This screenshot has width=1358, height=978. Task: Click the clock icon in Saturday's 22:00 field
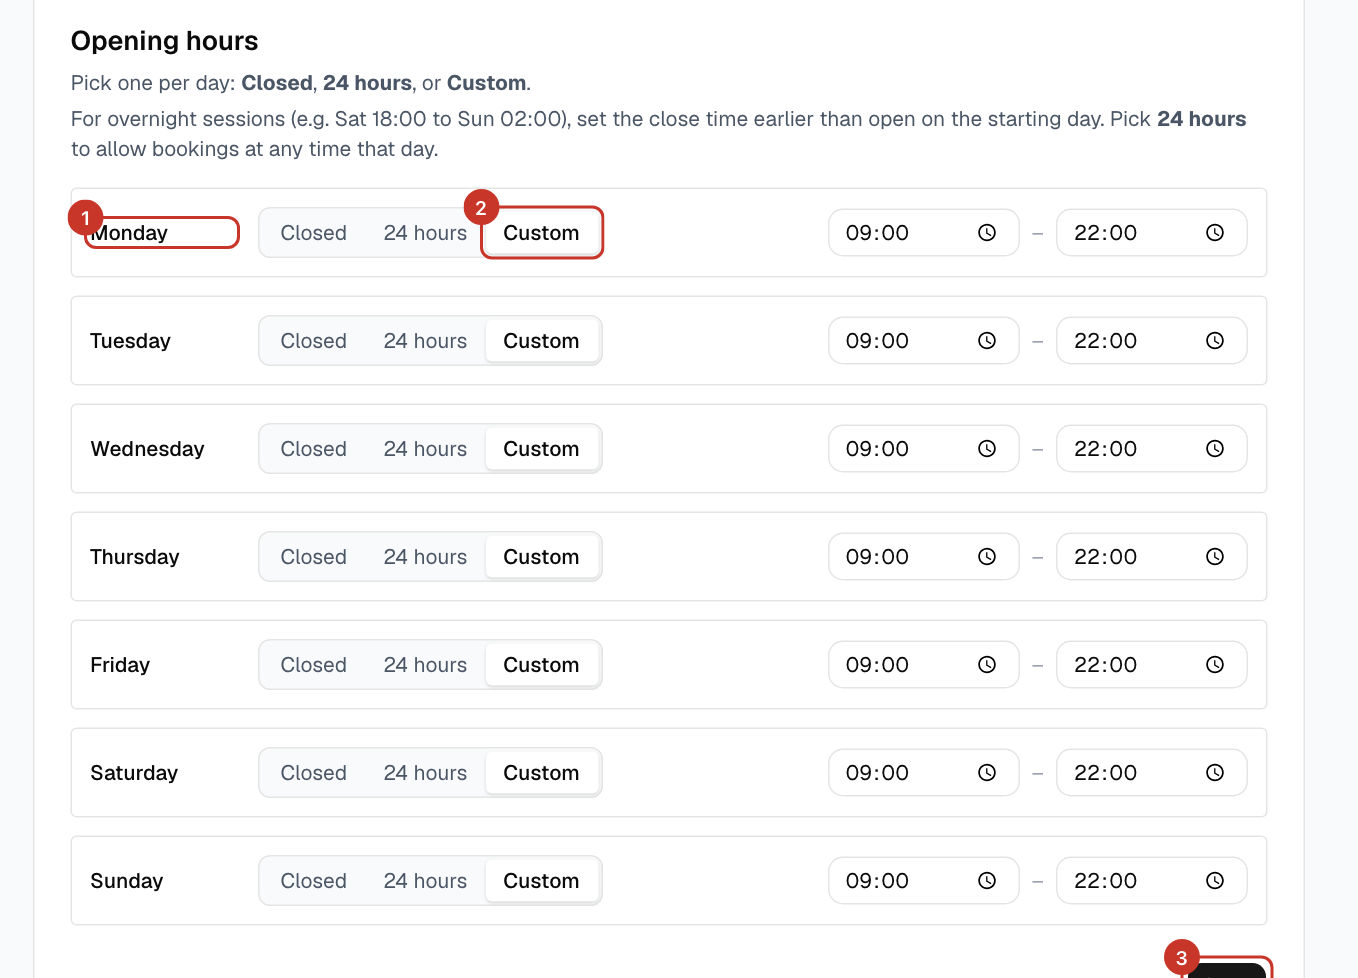pyautogui.click(x=1215, y=773)
